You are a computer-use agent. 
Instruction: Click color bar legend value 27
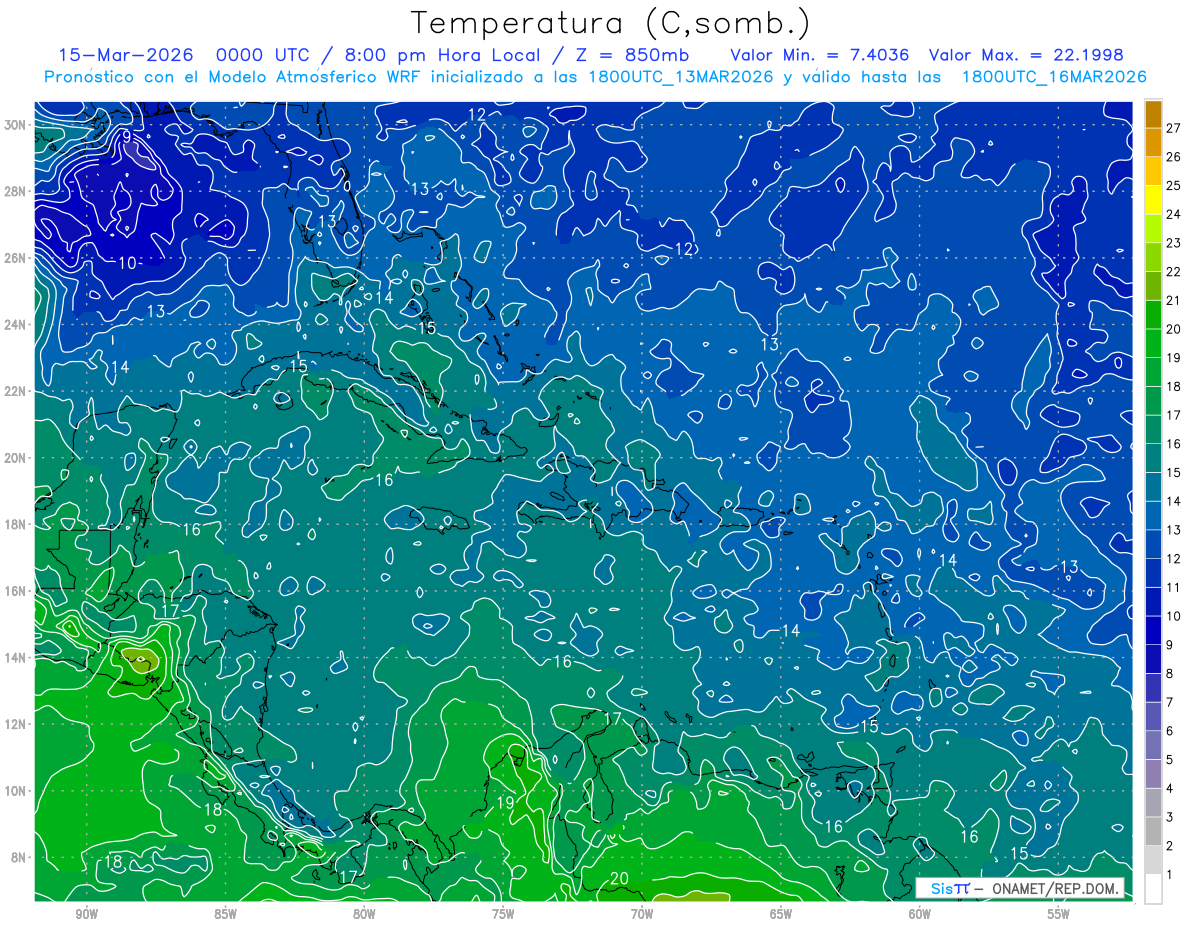point(1174,127)
